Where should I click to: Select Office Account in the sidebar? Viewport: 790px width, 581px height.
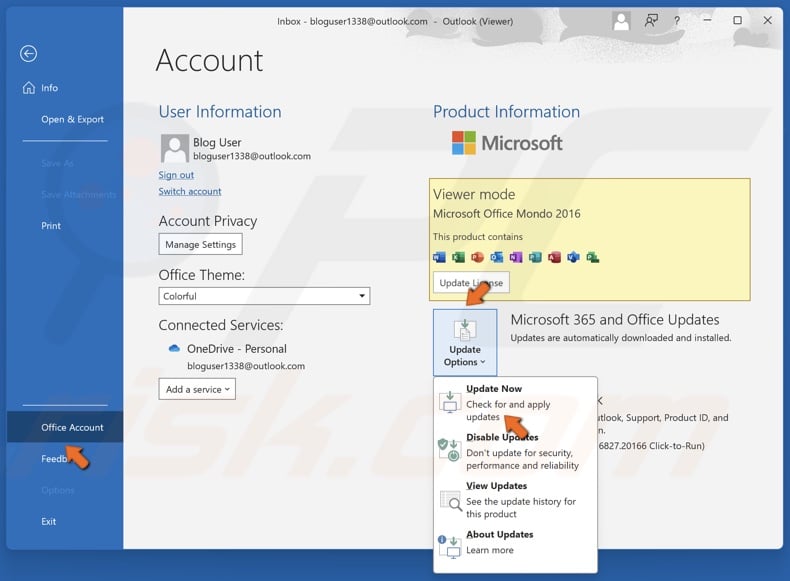click(65, 427)
